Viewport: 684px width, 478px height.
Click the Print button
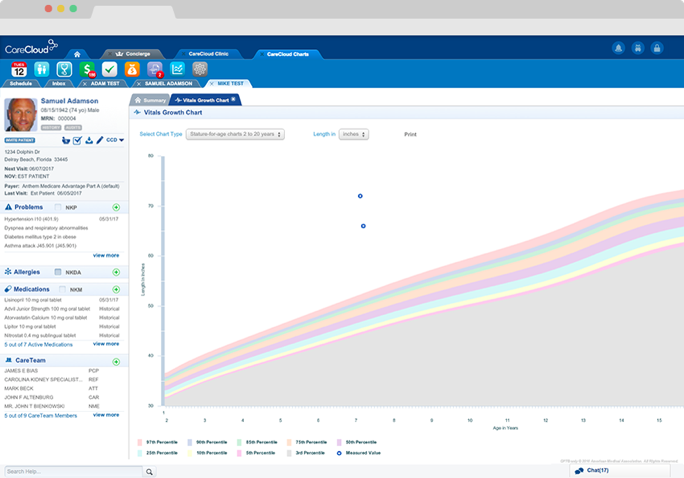(410, 134)
